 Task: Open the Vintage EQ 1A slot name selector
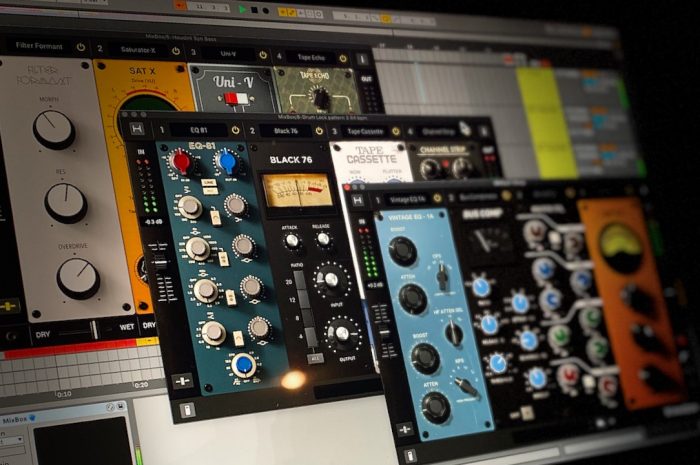[407, 199]
